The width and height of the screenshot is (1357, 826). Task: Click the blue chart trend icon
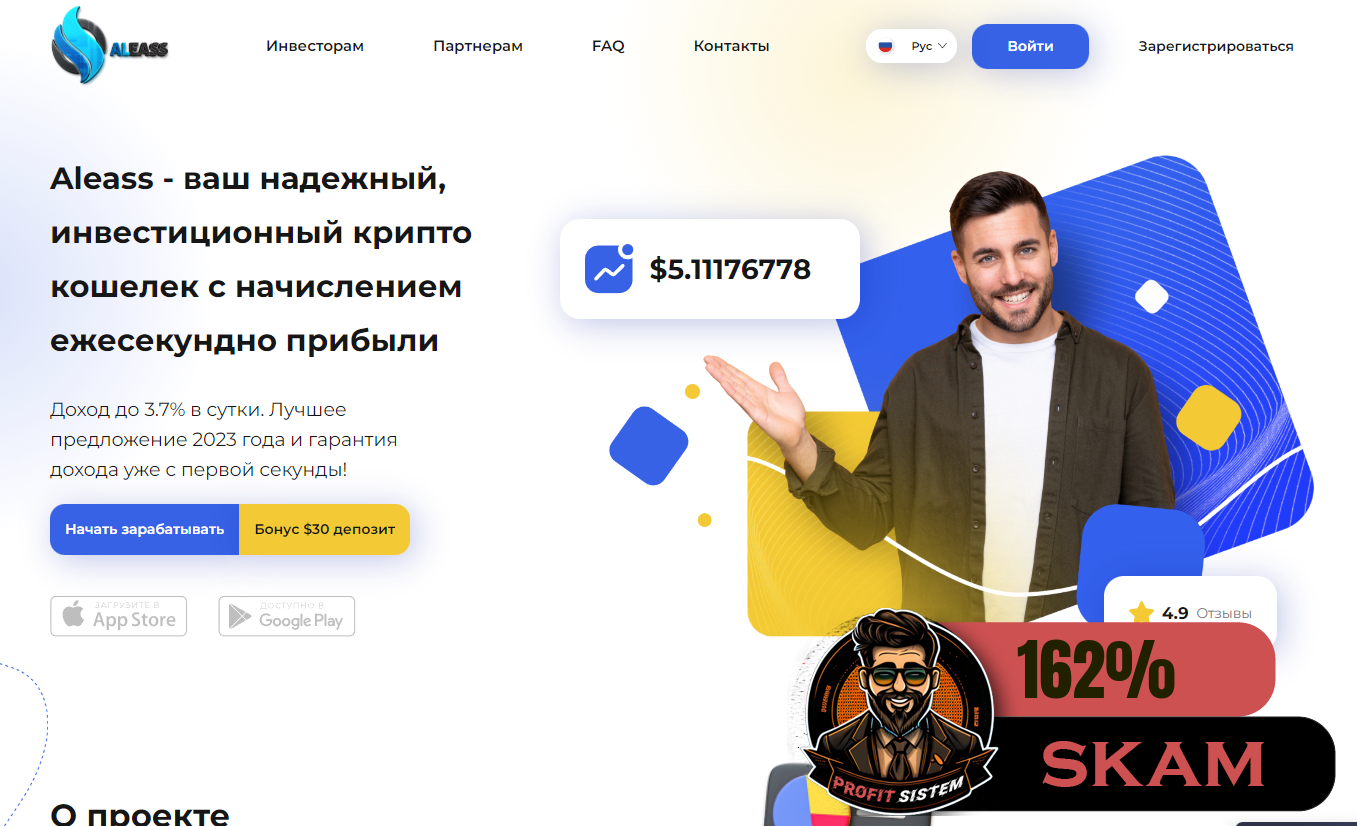pos(609,268)
